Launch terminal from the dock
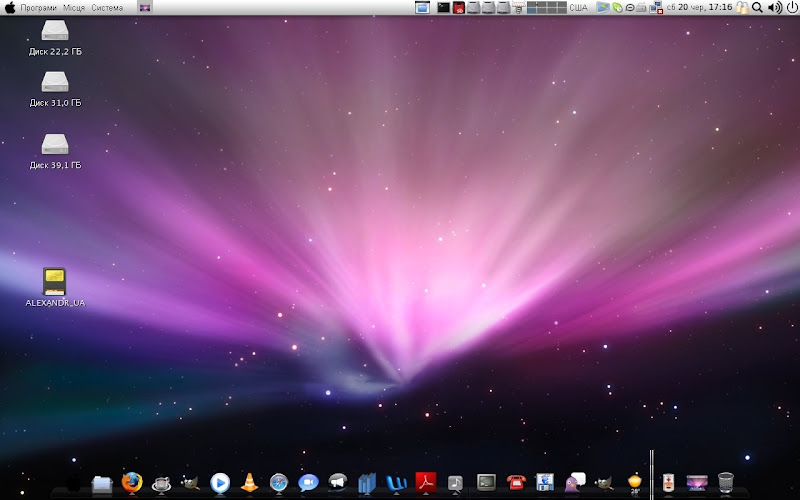Screen dimensions: 800x500 click(486, 482)
